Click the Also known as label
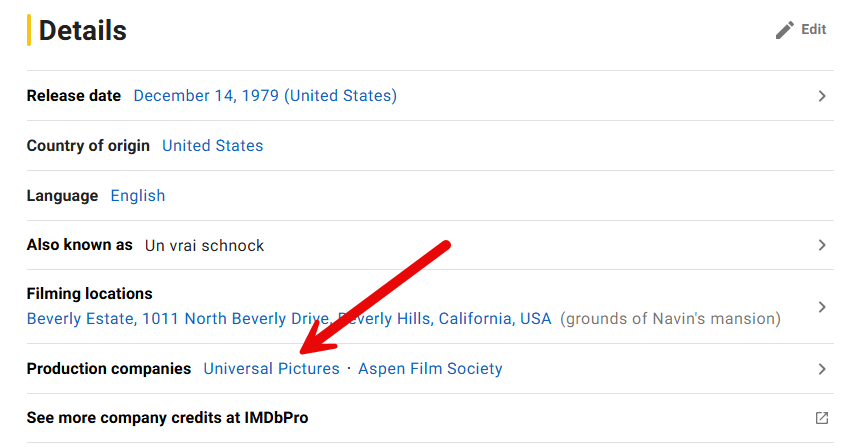 point(80,245)
